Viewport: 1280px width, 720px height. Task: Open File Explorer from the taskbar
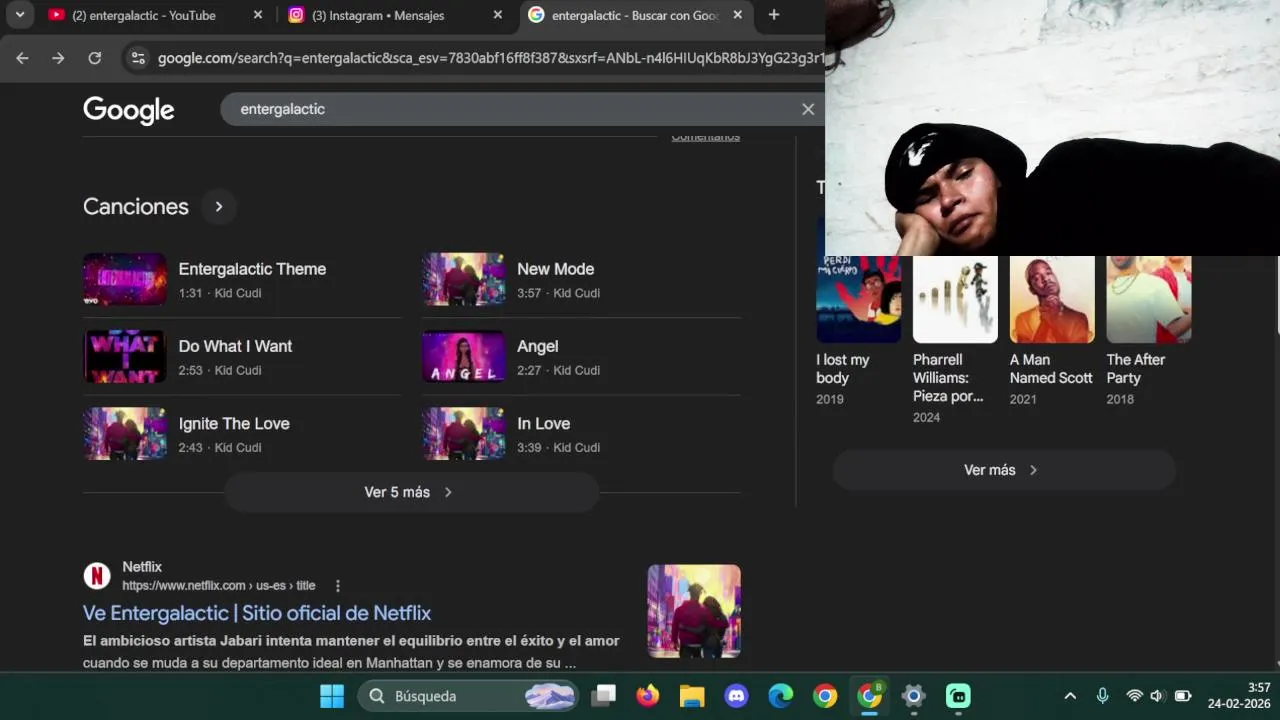692,696
